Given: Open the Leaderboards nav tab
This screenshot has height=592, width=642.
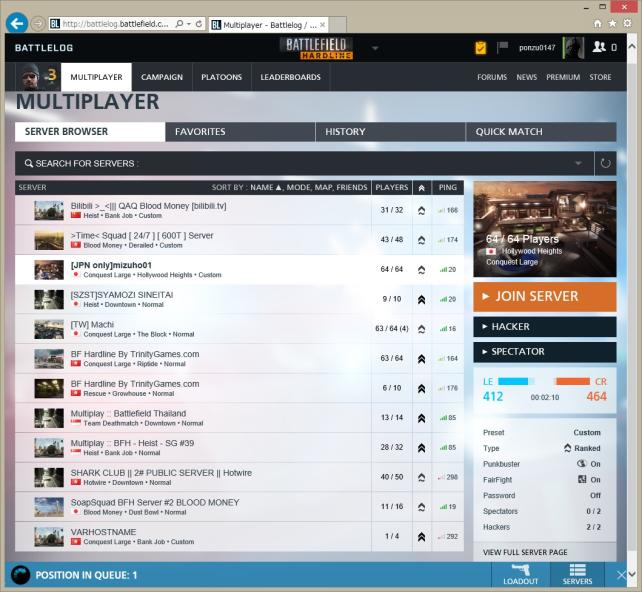Looking at the screenshot, I should (x=291, y=77).
